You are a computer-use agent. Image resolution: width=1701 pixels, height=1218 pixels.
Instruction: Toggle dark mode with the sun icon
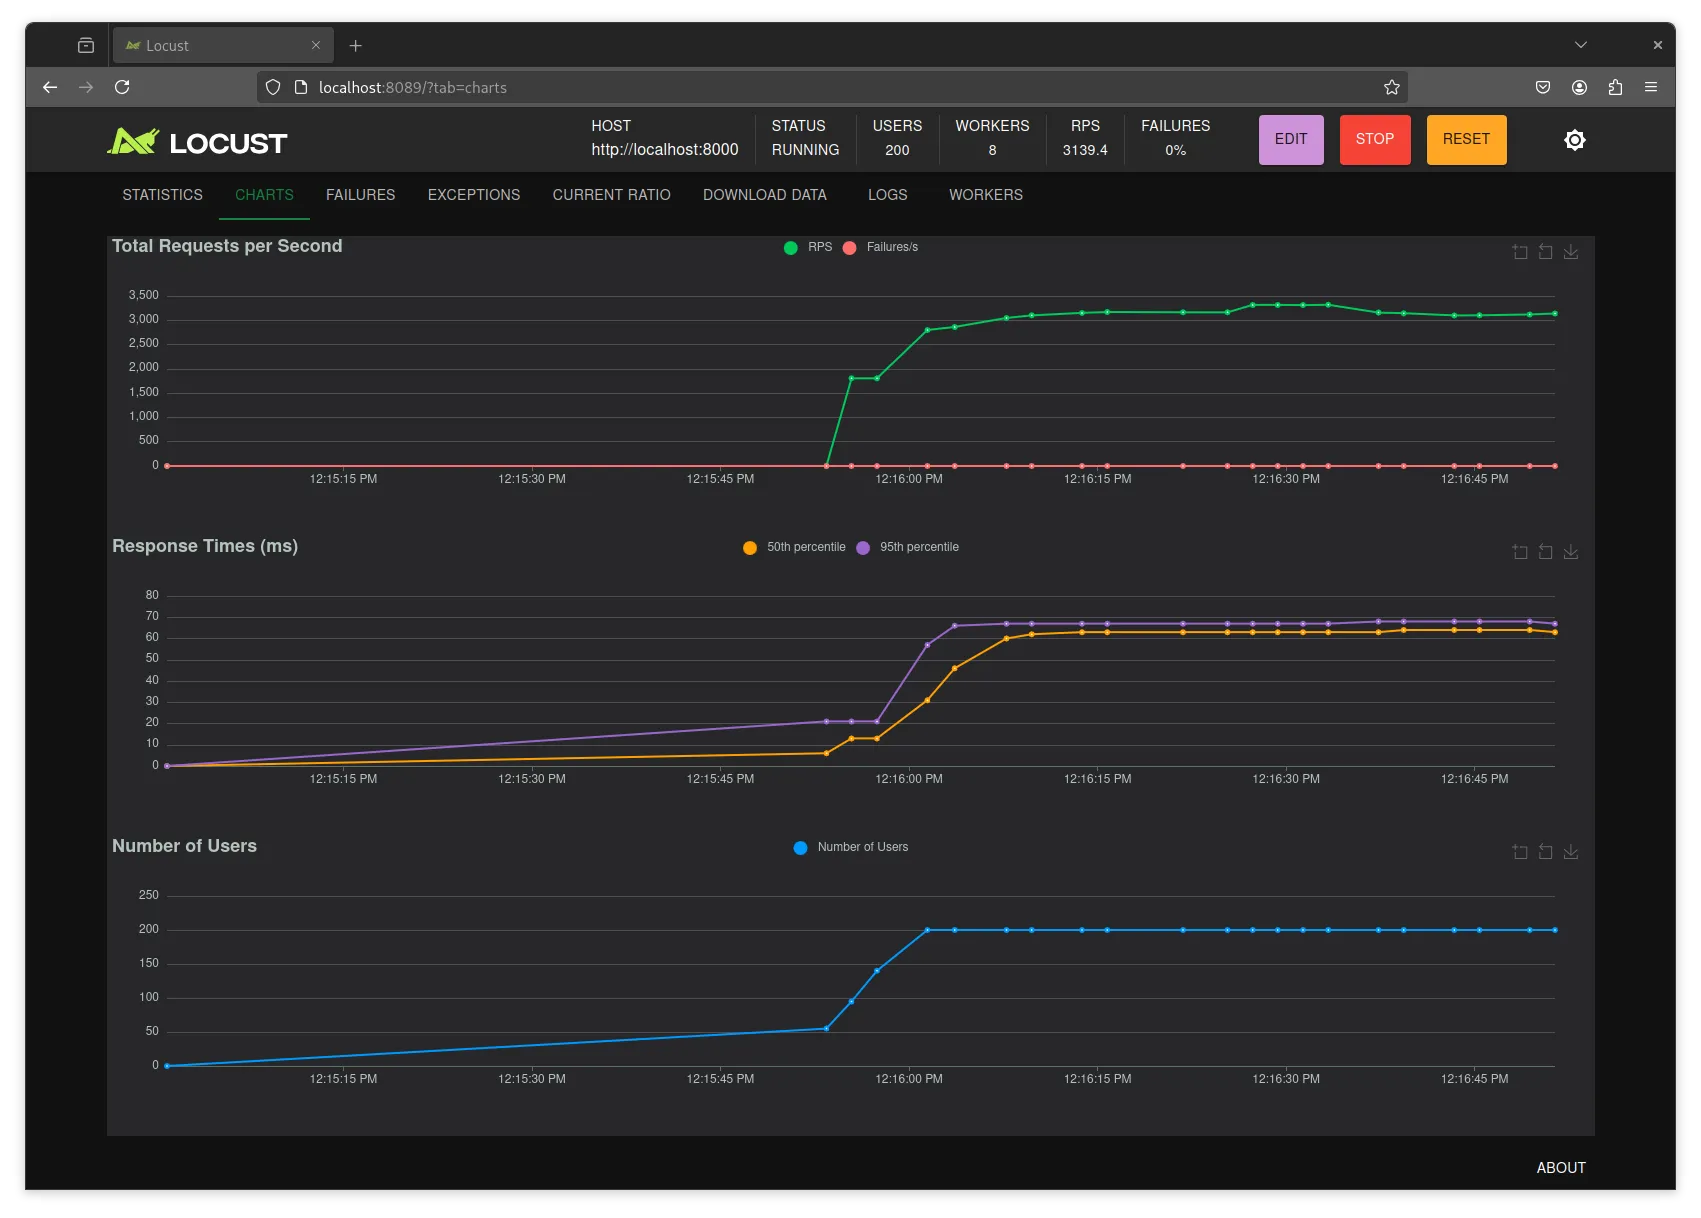(x=1574, y=140)
